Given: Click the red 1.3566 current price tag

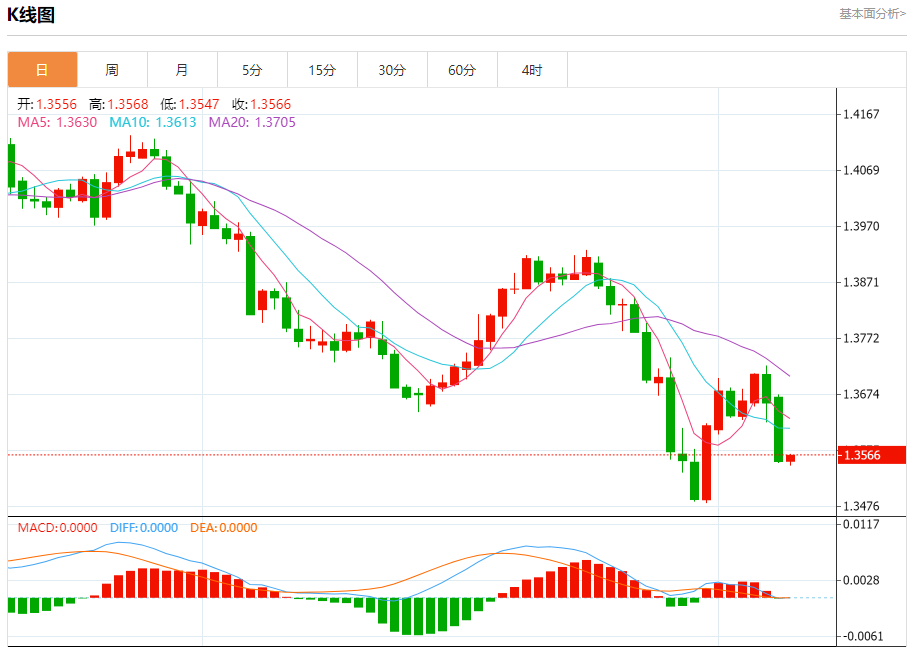Looking at the screenshot, I should point(861,456).
